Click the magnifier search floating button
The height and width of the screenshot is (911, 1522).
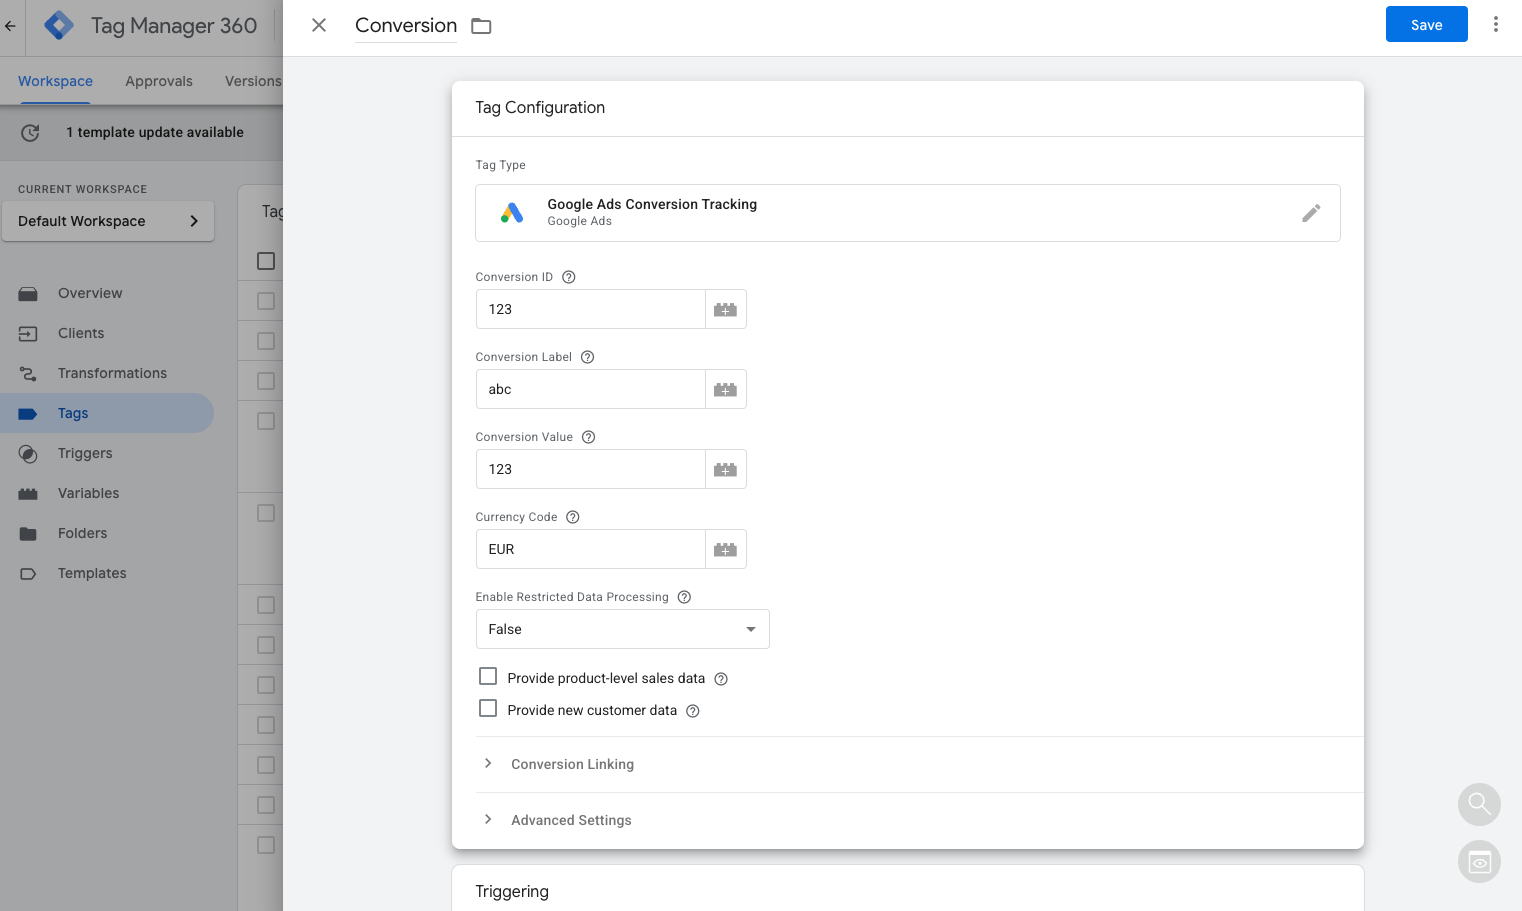pyautogui.click(x=1478, y=803)
